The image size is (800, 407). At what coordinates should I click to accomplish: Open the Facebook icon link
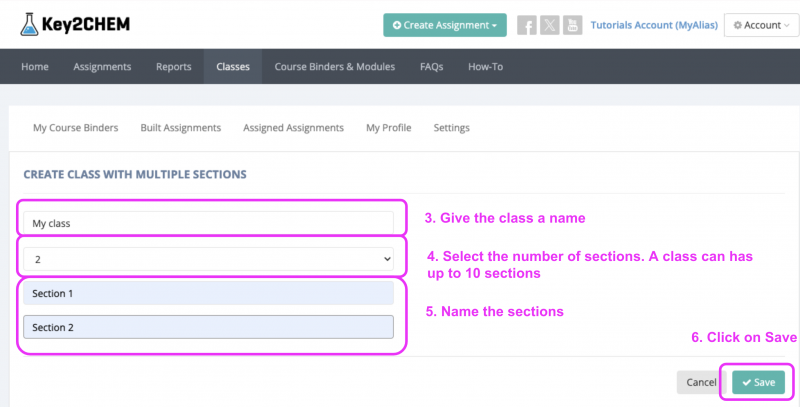click(526, 25)
